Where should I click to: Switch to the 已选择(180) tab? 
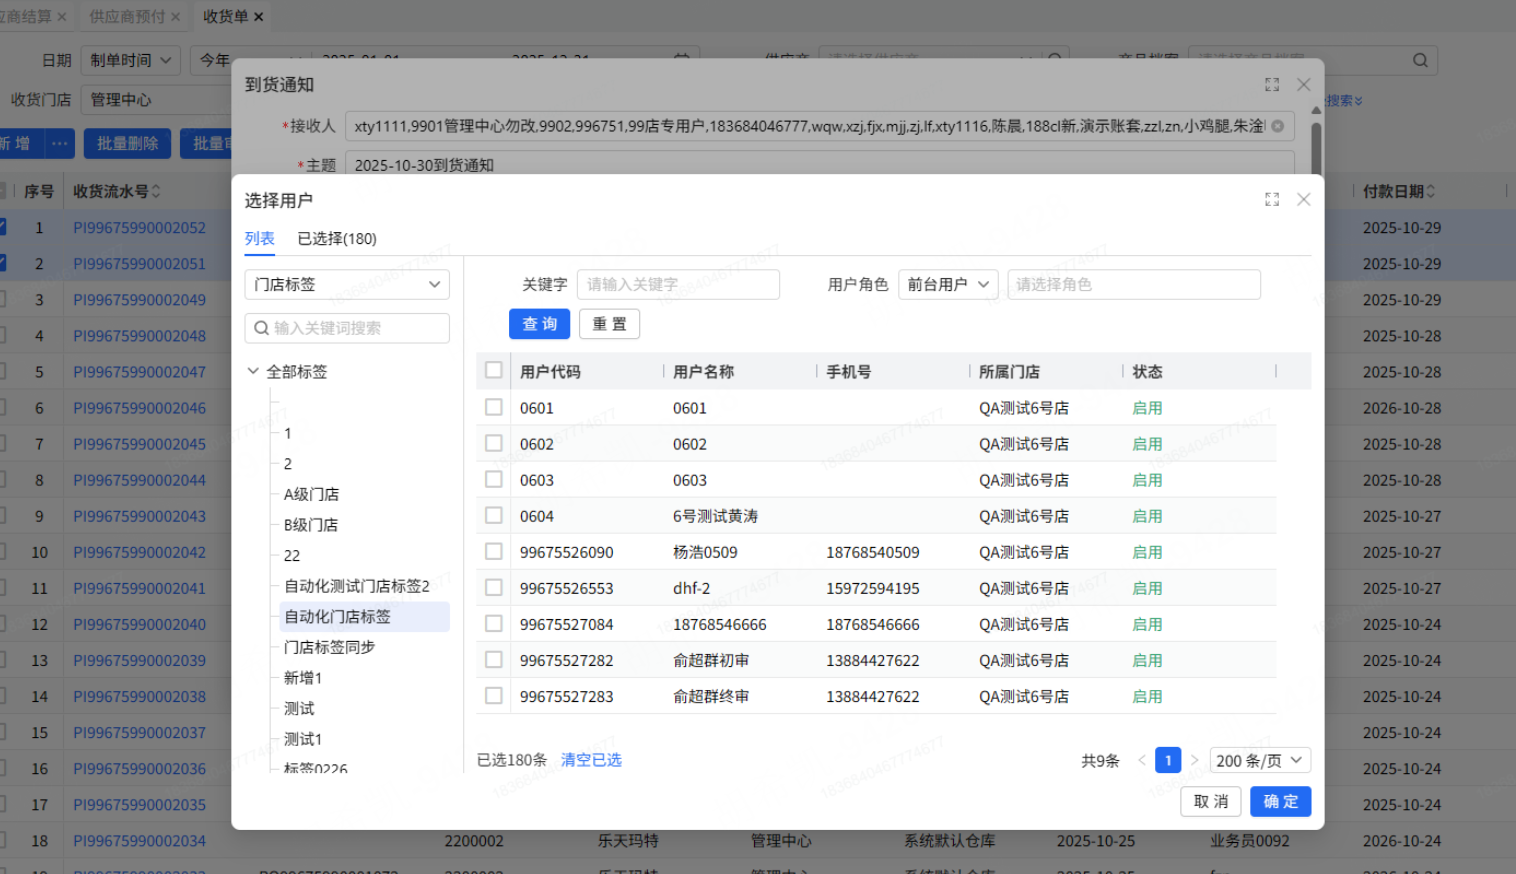pos(337,239)
